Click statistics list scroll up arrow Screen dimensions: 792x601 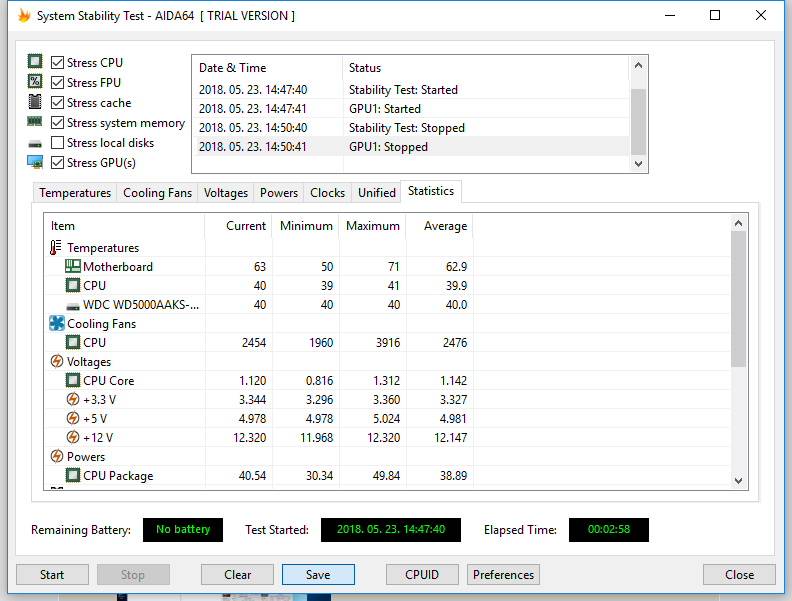(x=738, y=223)
